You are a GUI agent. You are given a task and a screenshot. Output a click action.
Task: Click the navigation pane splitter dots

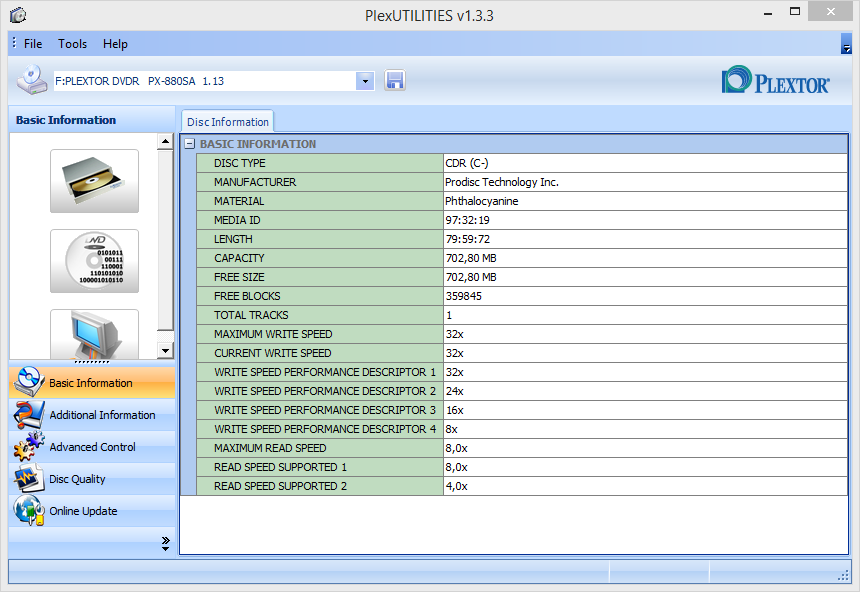click(92, 362)
